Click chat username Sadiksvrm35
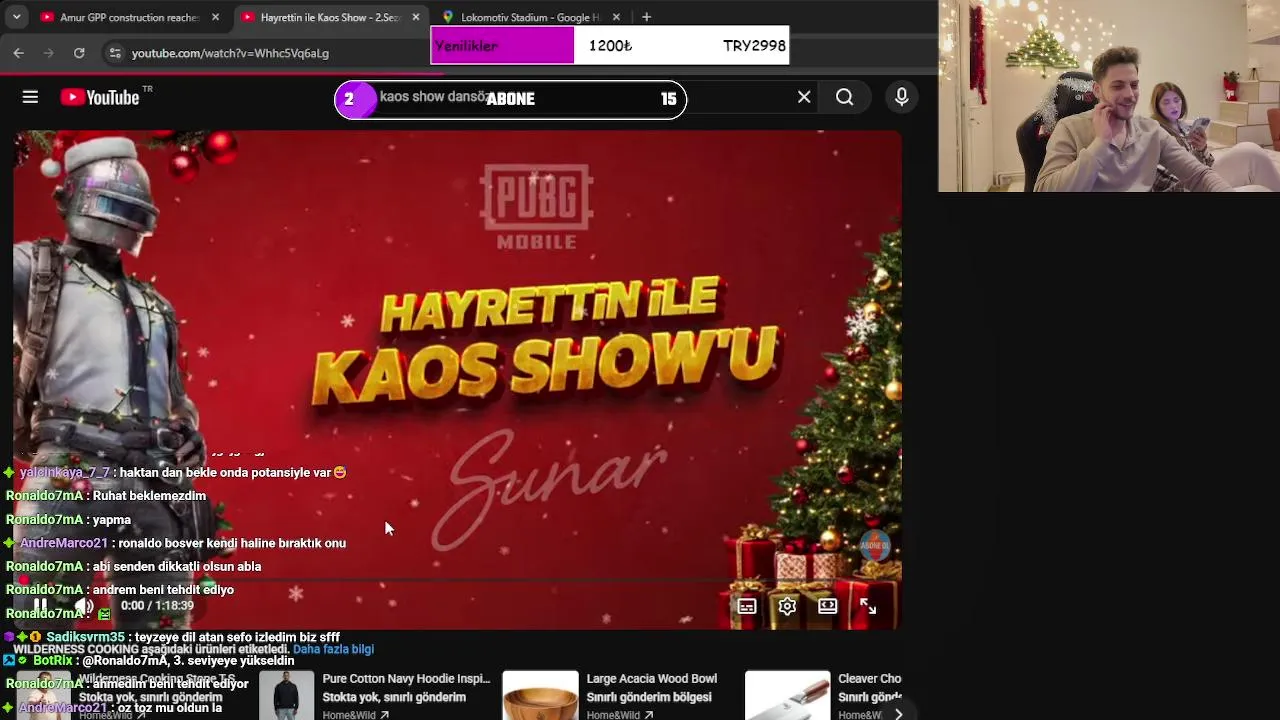The width and height of the screenshot is (1280, 720). (85, 637)
